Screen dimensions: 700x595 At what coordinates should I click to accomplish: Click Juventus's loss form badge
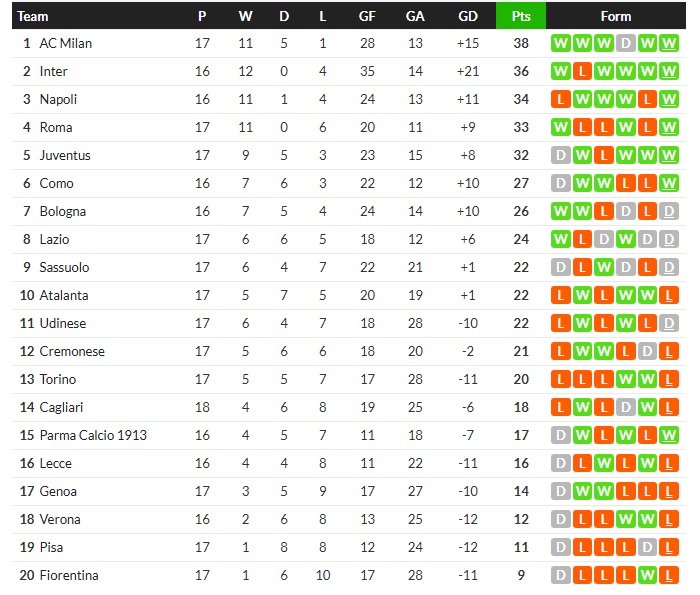[x=603, y=156]
